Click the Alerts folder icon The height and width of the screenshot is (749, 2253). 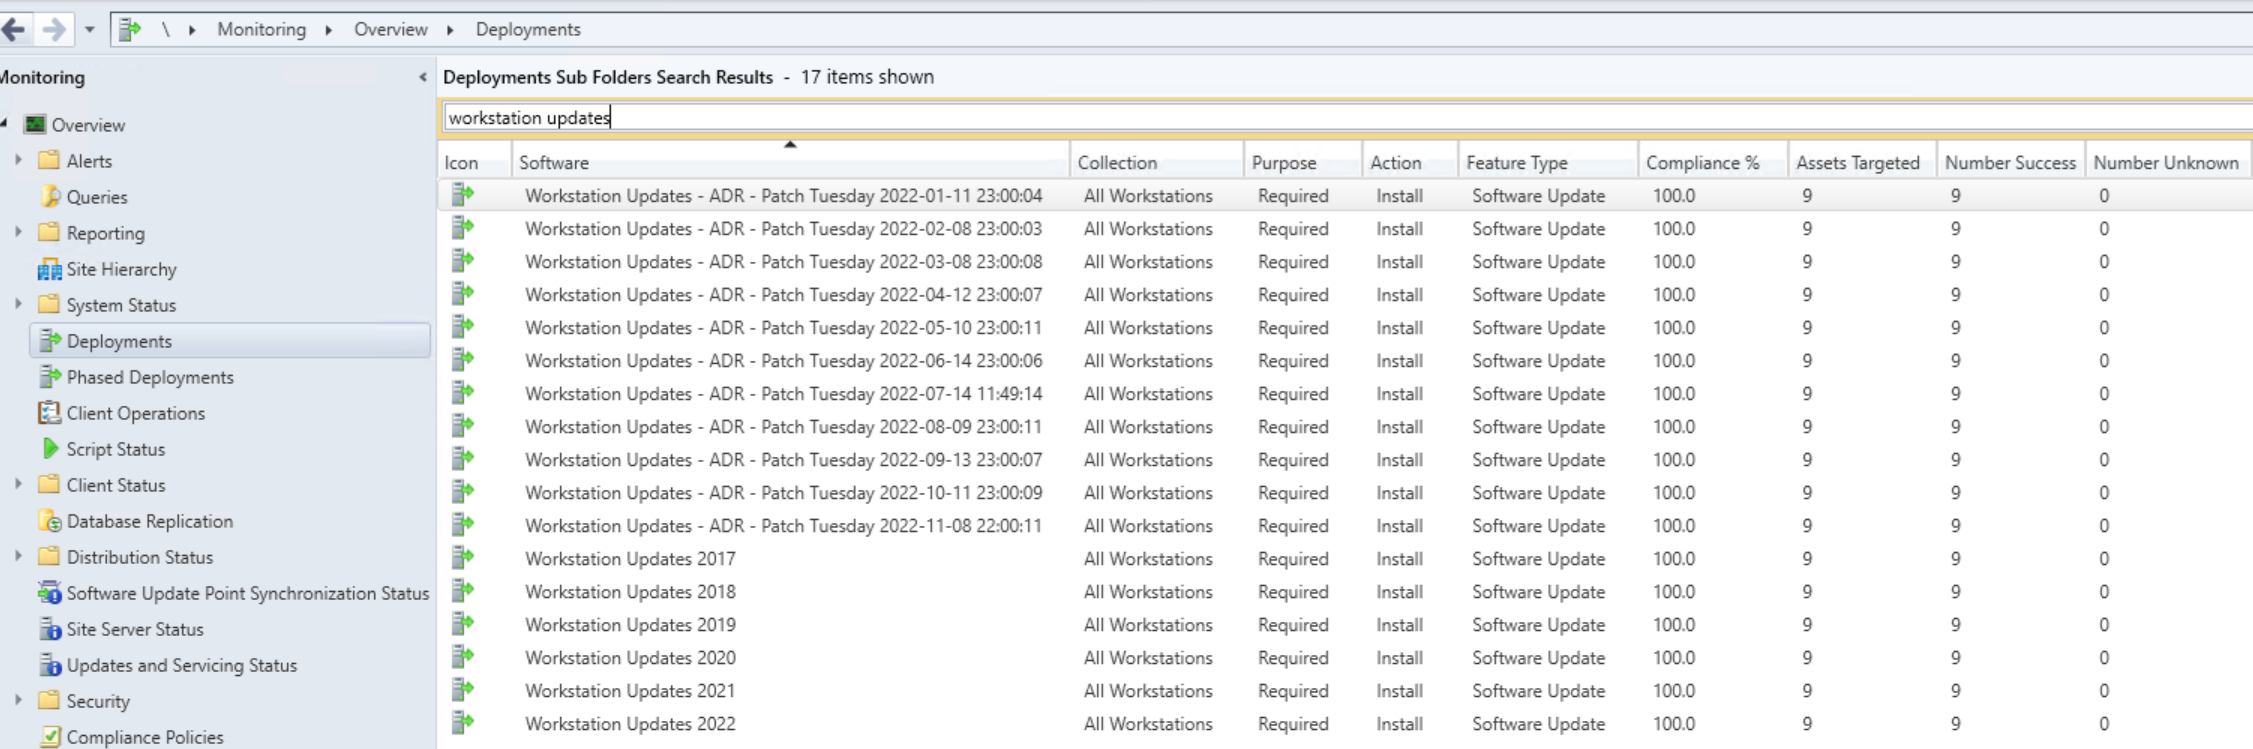pos(48,160)
